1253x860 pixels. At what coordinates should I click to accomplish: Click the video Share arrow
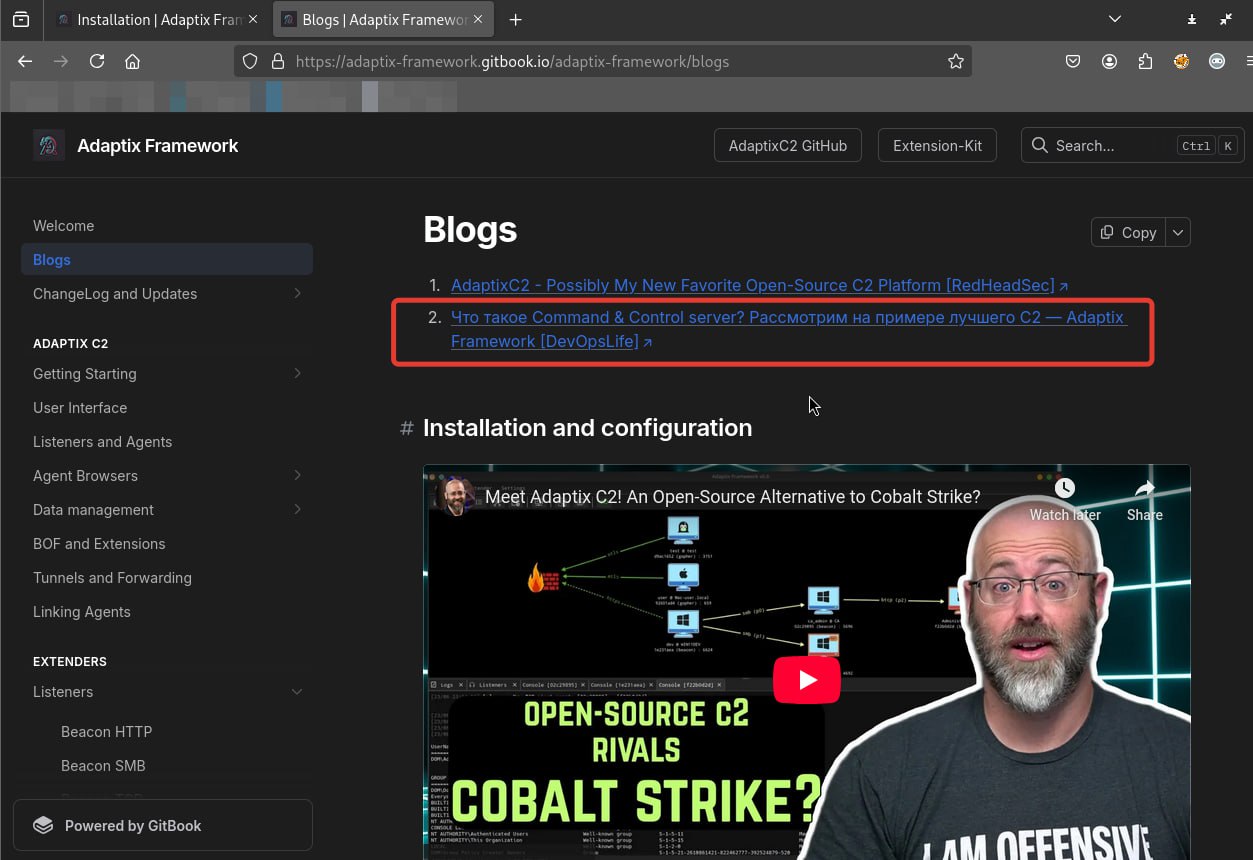[x=1145, y=488]
